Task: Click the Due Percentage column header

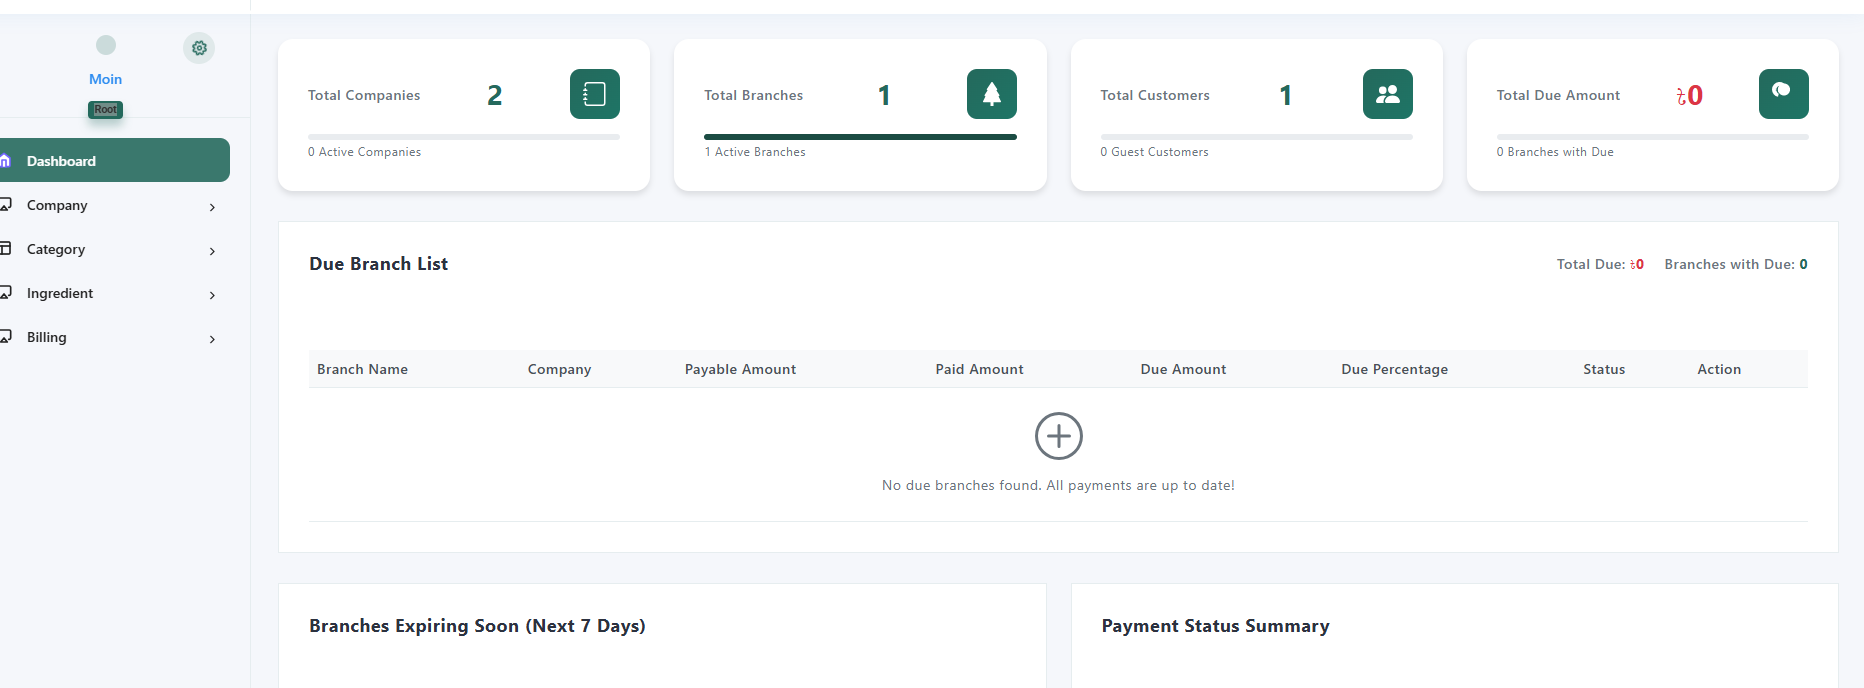Action: pyautogui.click(x=1395, y=369)
